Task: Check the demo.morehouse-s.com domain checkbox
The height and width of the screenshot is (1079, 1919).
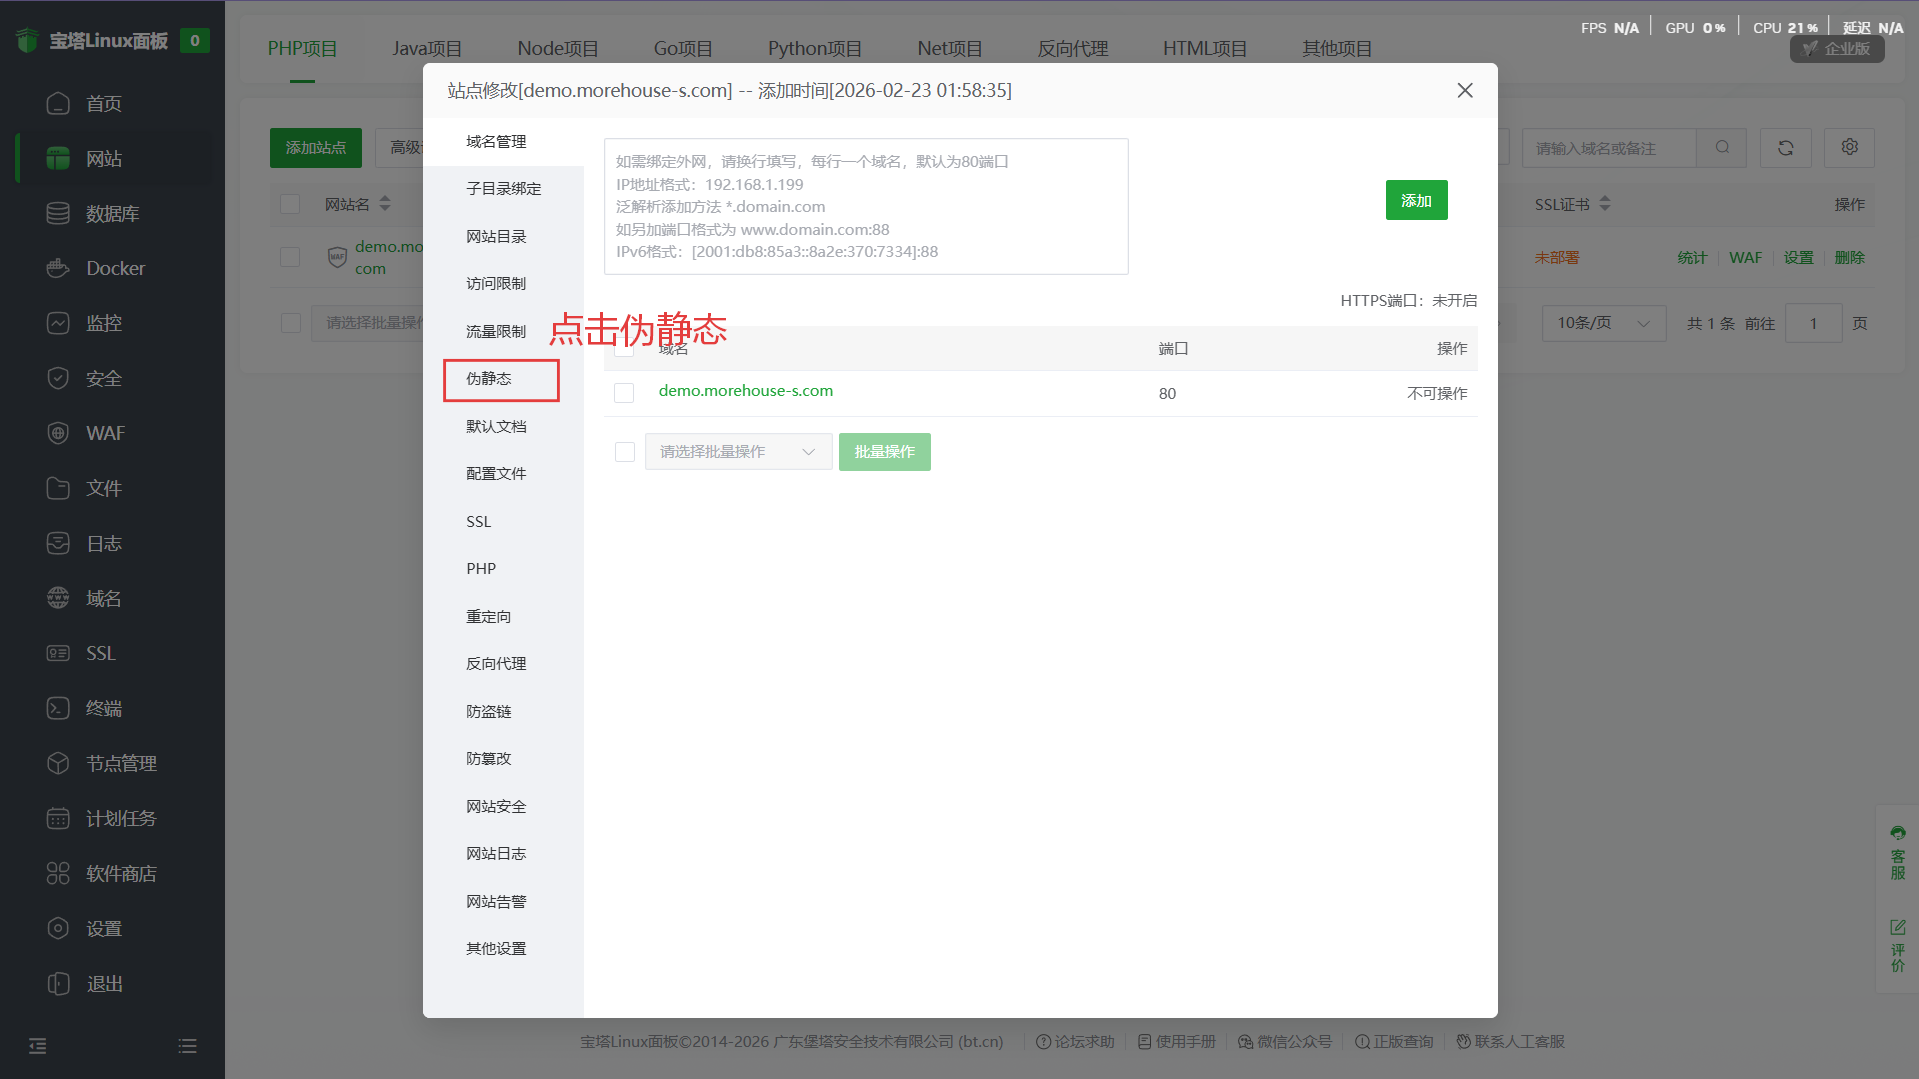Action: click(624, 393)
